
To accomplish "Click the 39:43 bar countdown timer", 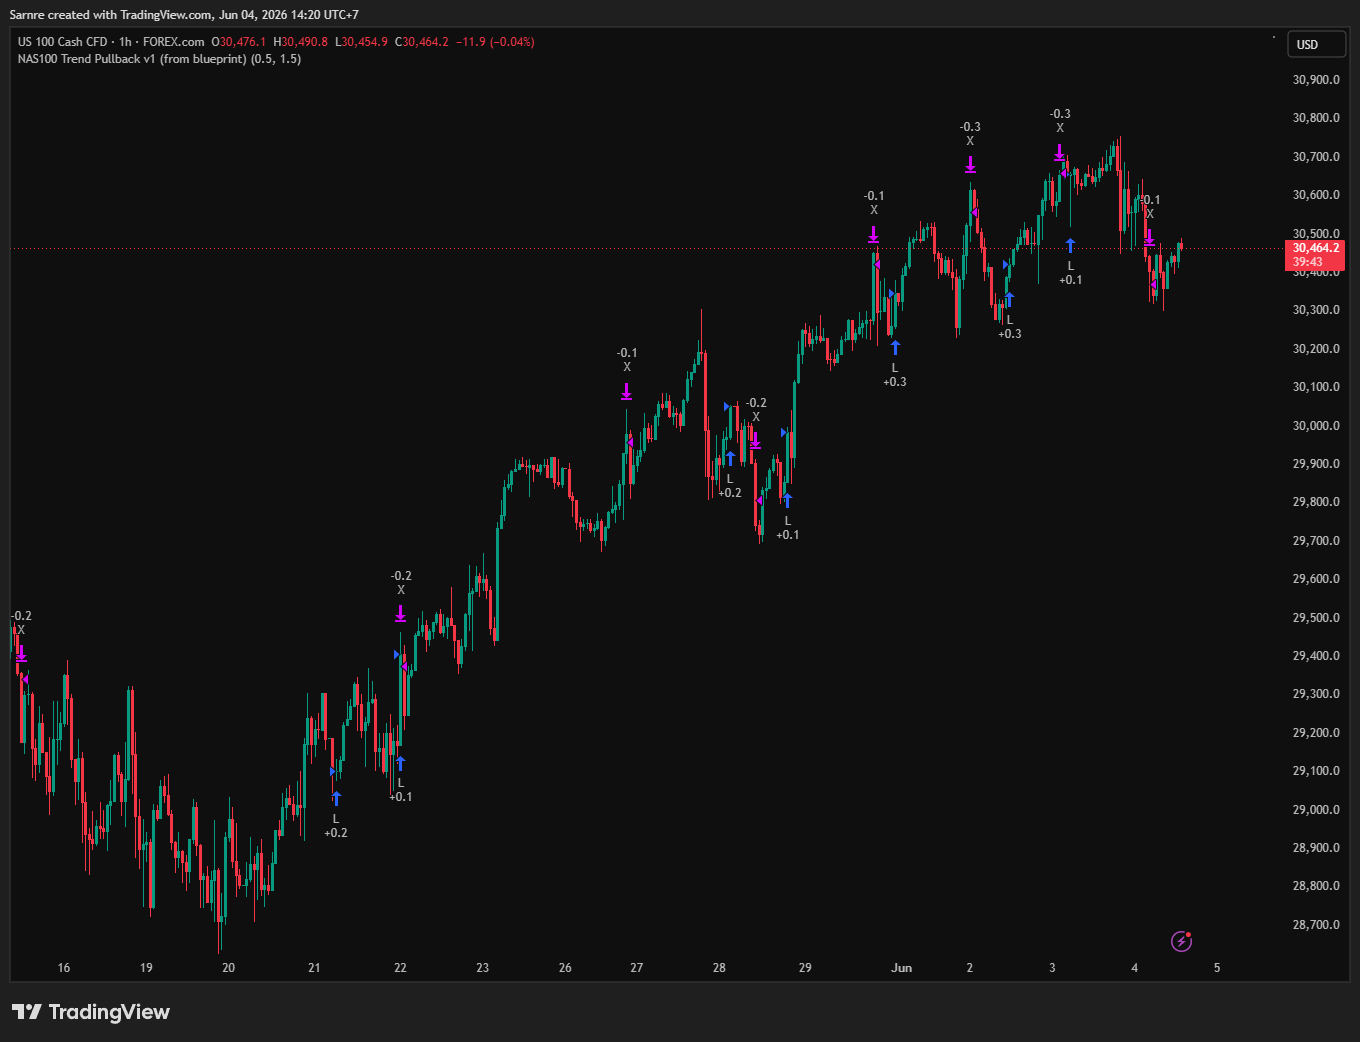I will (1308, 262).
